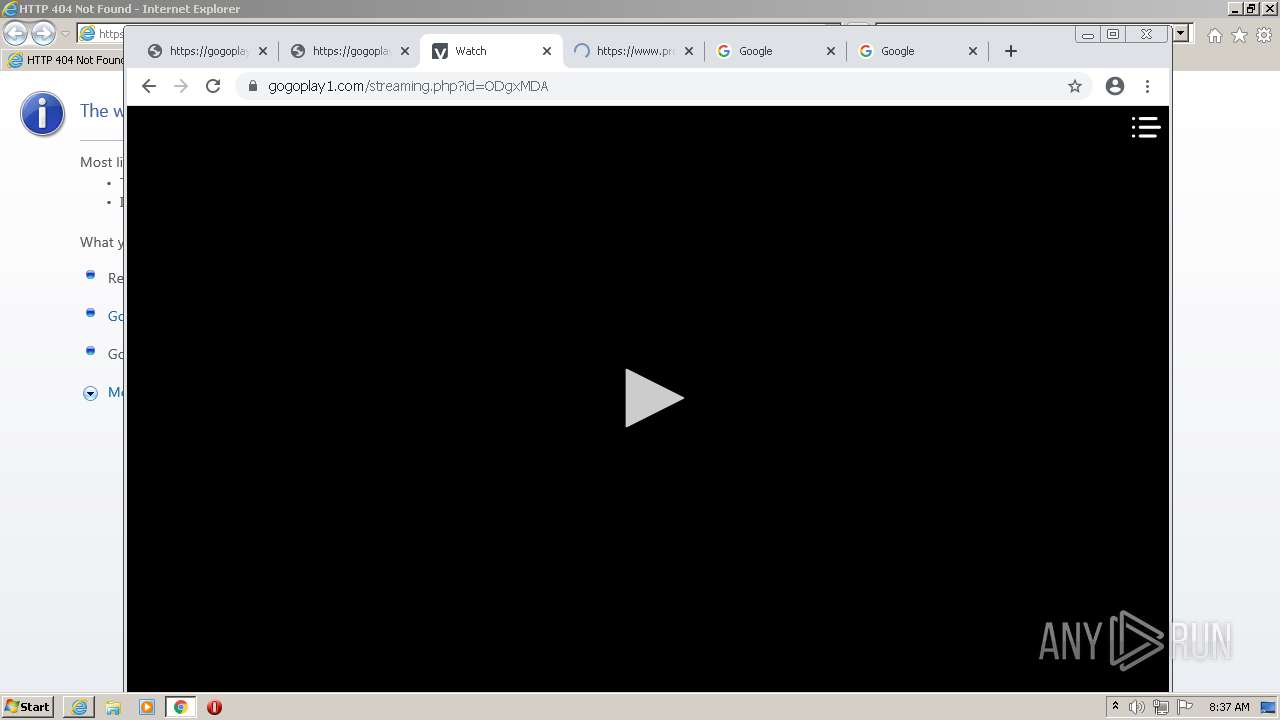This screenshot has height=720, width=1280.
Task: Show hidden system tray icons
Action: (x=1115, y=707)
